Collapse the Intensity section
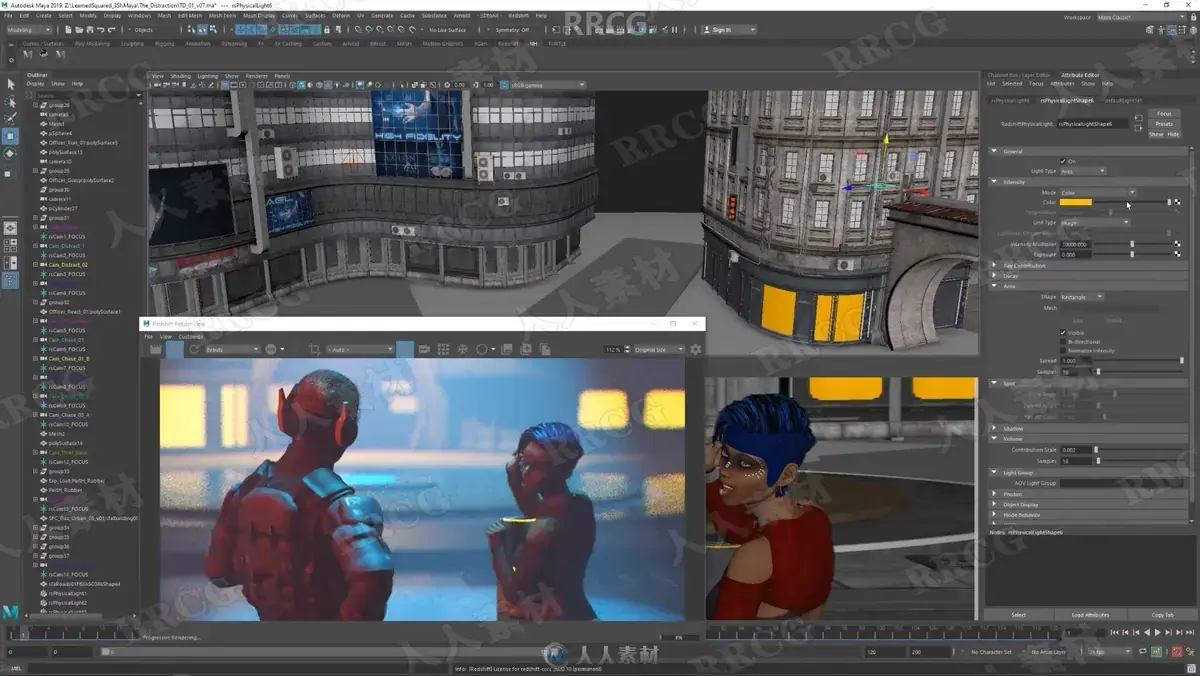This screenshot has width=1200, height=676. tap(1090, 182)
